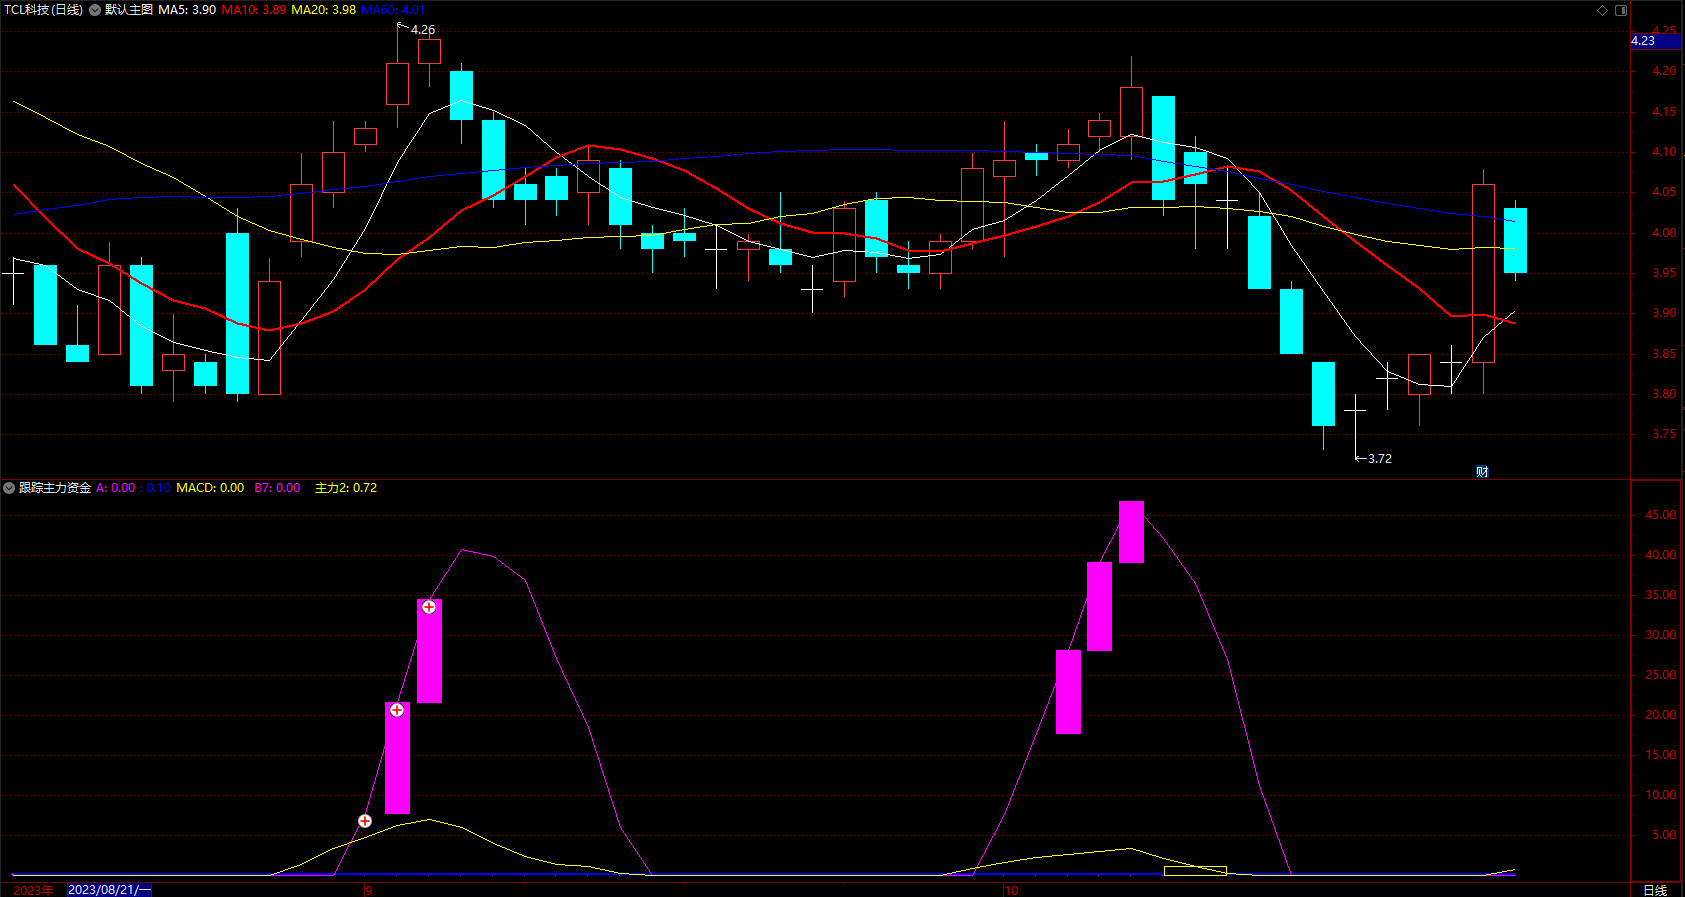
Task: Click the diamond icon at top right
Action: [1602, 10]
